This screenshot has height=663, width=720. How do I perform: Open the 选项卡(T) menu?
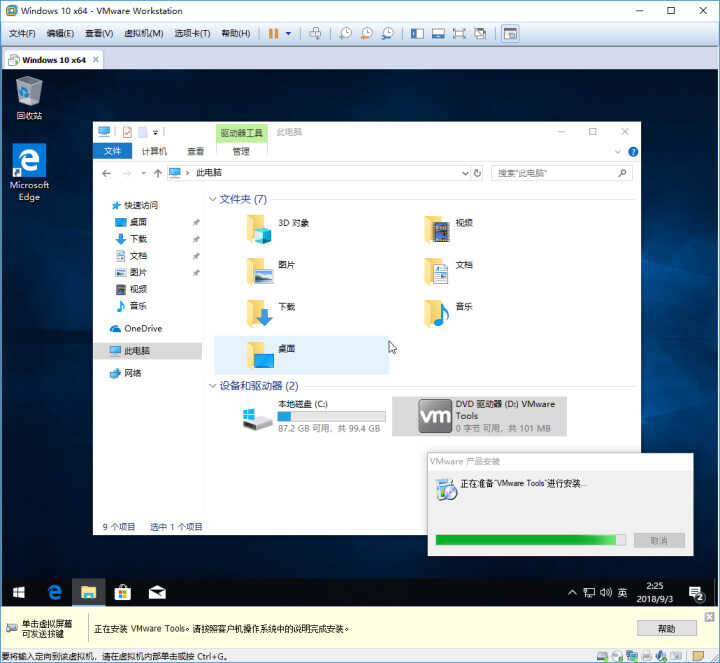click(192, 34)
